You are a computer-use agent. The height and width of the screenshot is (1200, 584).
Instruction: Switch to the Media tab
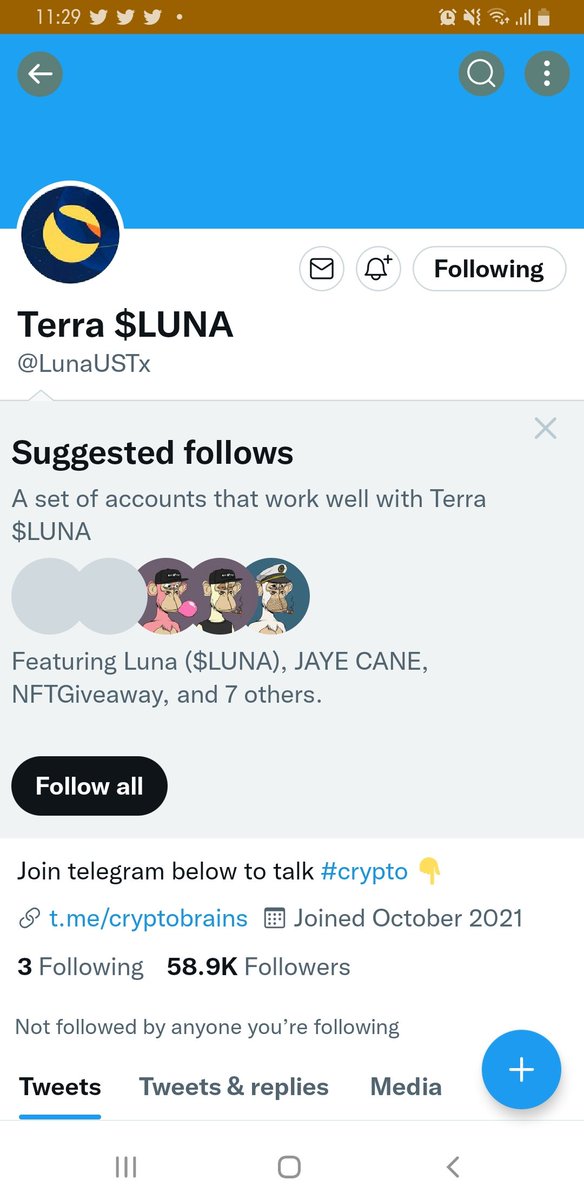point(406,1087)
